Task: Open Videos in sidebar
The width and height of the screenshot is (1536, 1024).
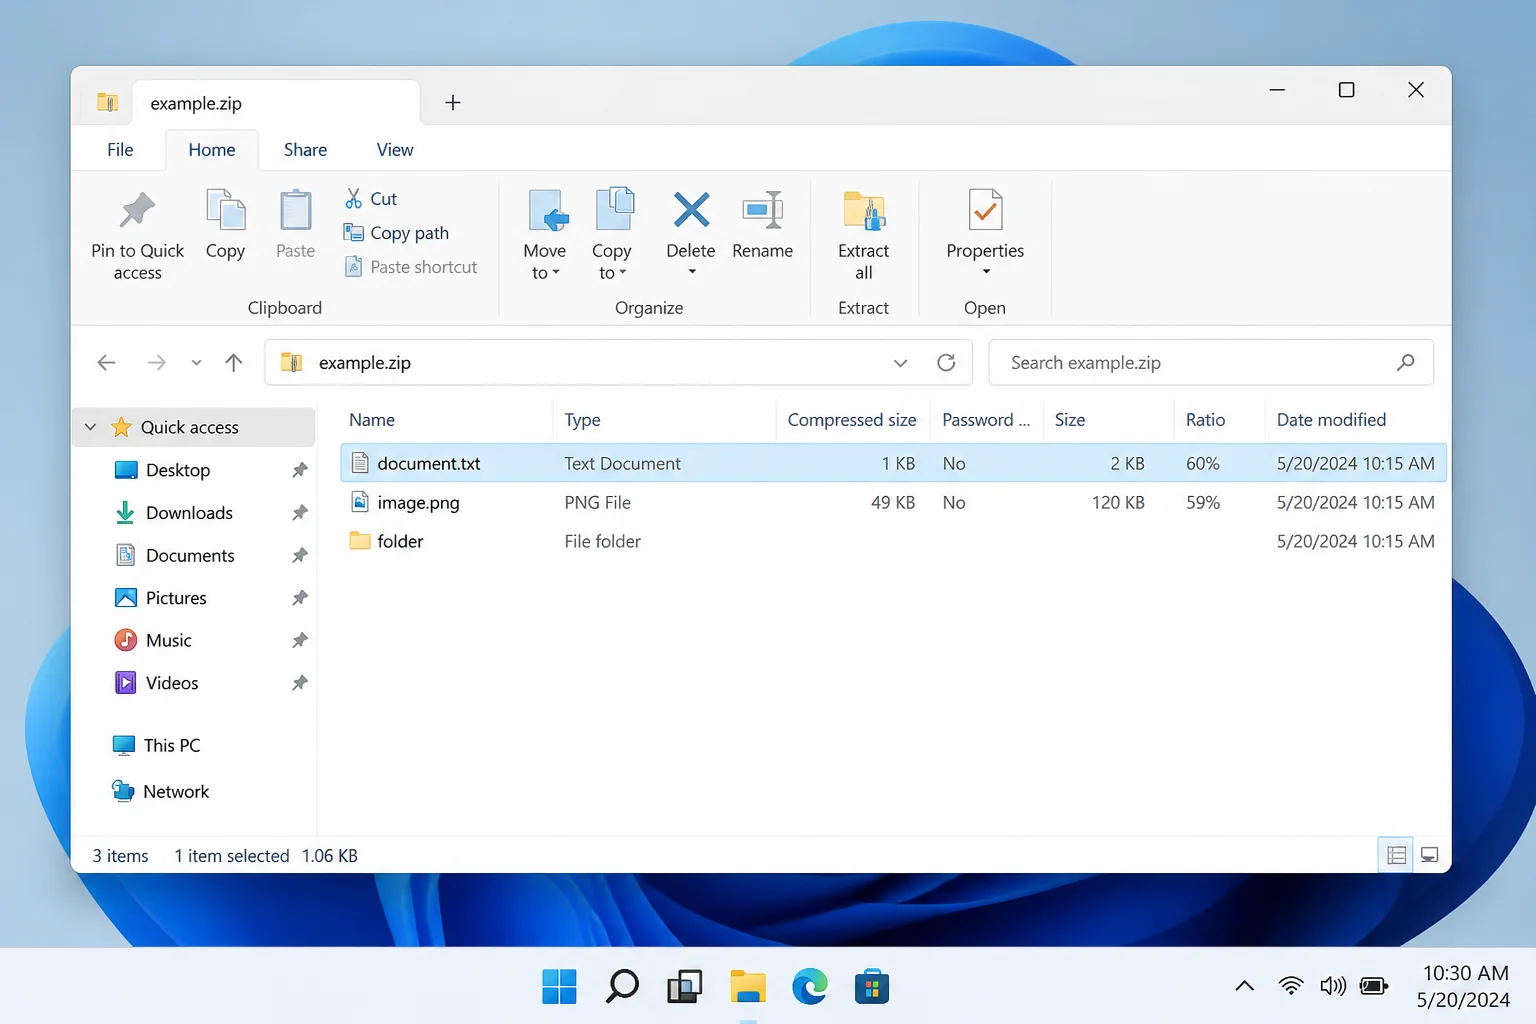Action: tap(172, 683)
